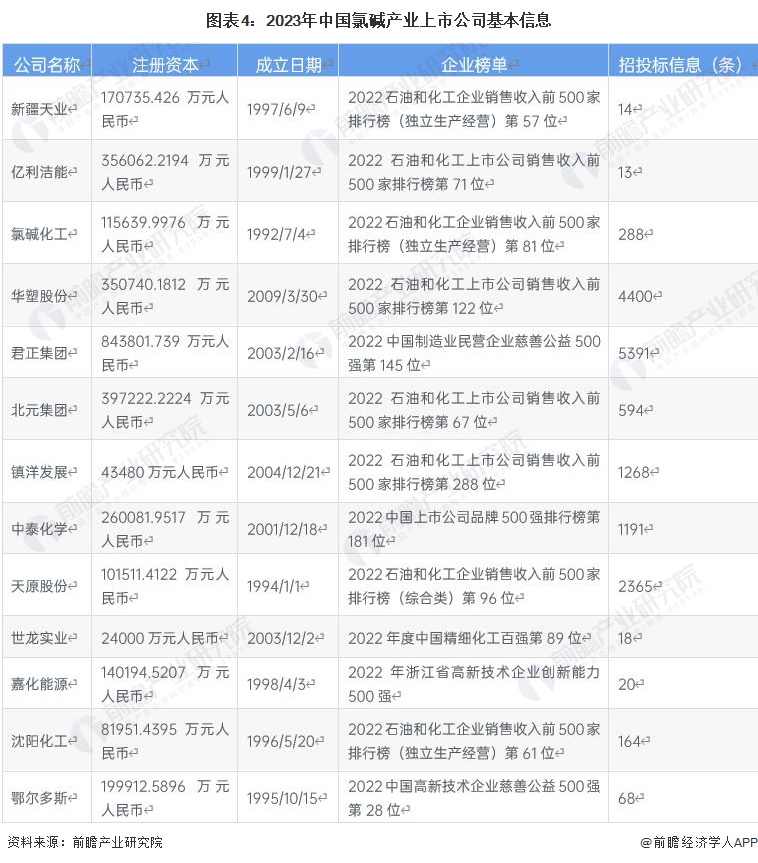Click the founding date 2004/12/21
Viewport: 758px width, 863px height.
tap(284, 472)
